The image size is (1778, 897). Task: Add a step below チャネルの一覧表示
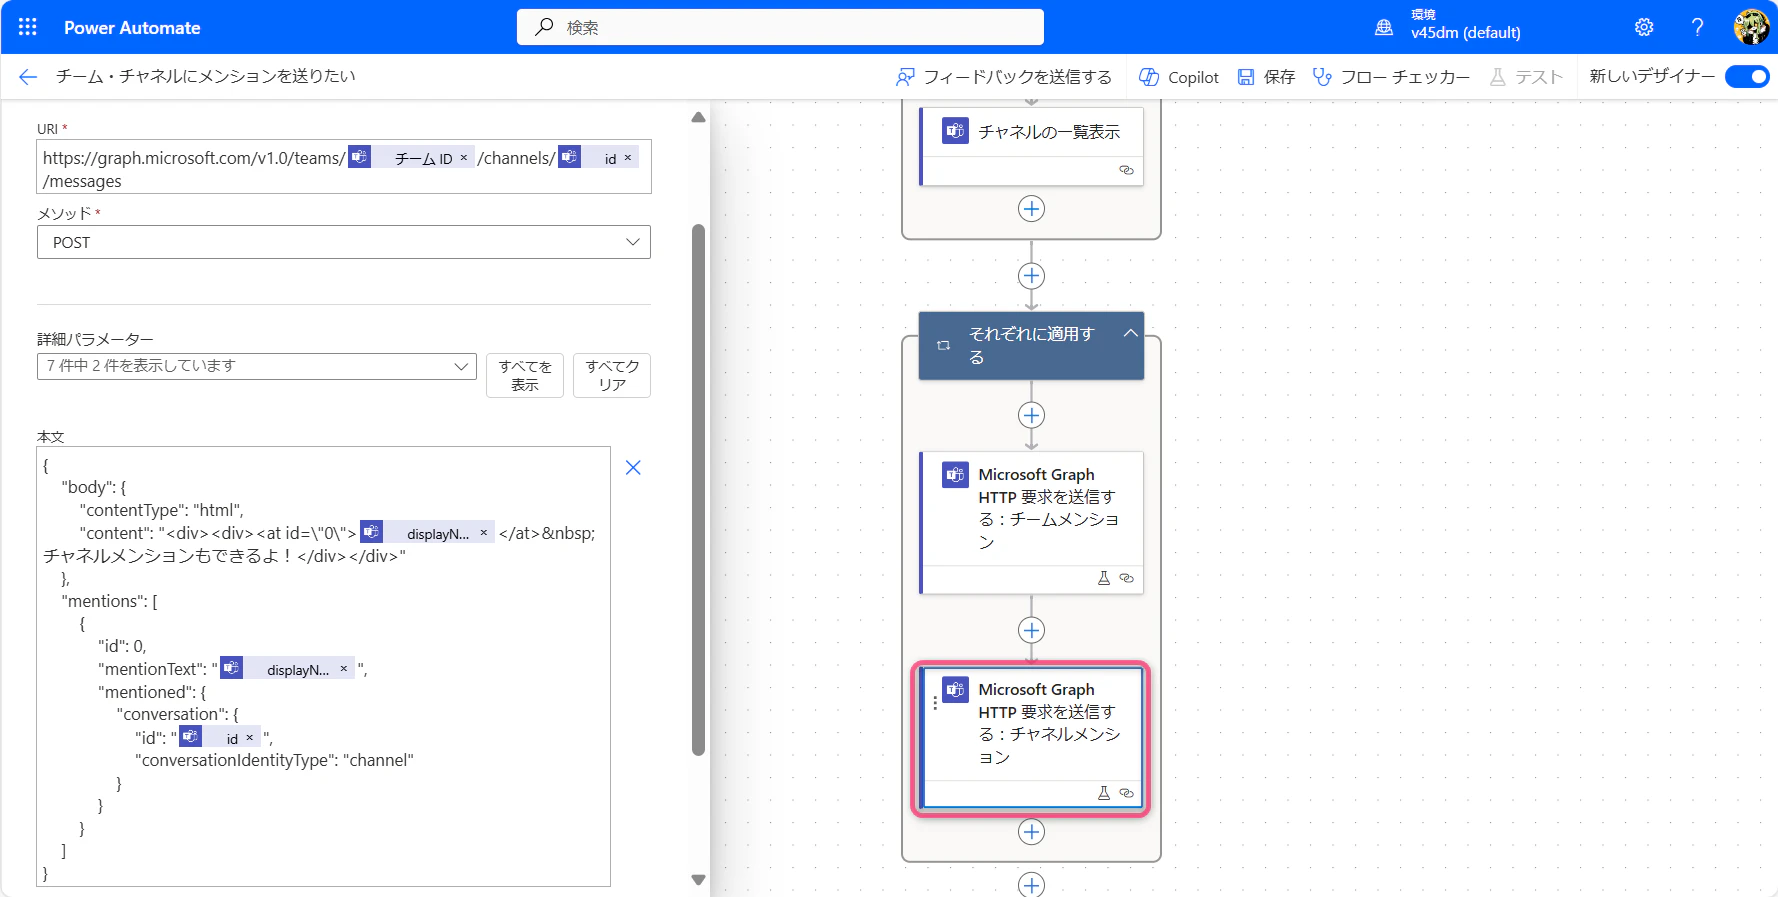click(x=1031, y=208)
